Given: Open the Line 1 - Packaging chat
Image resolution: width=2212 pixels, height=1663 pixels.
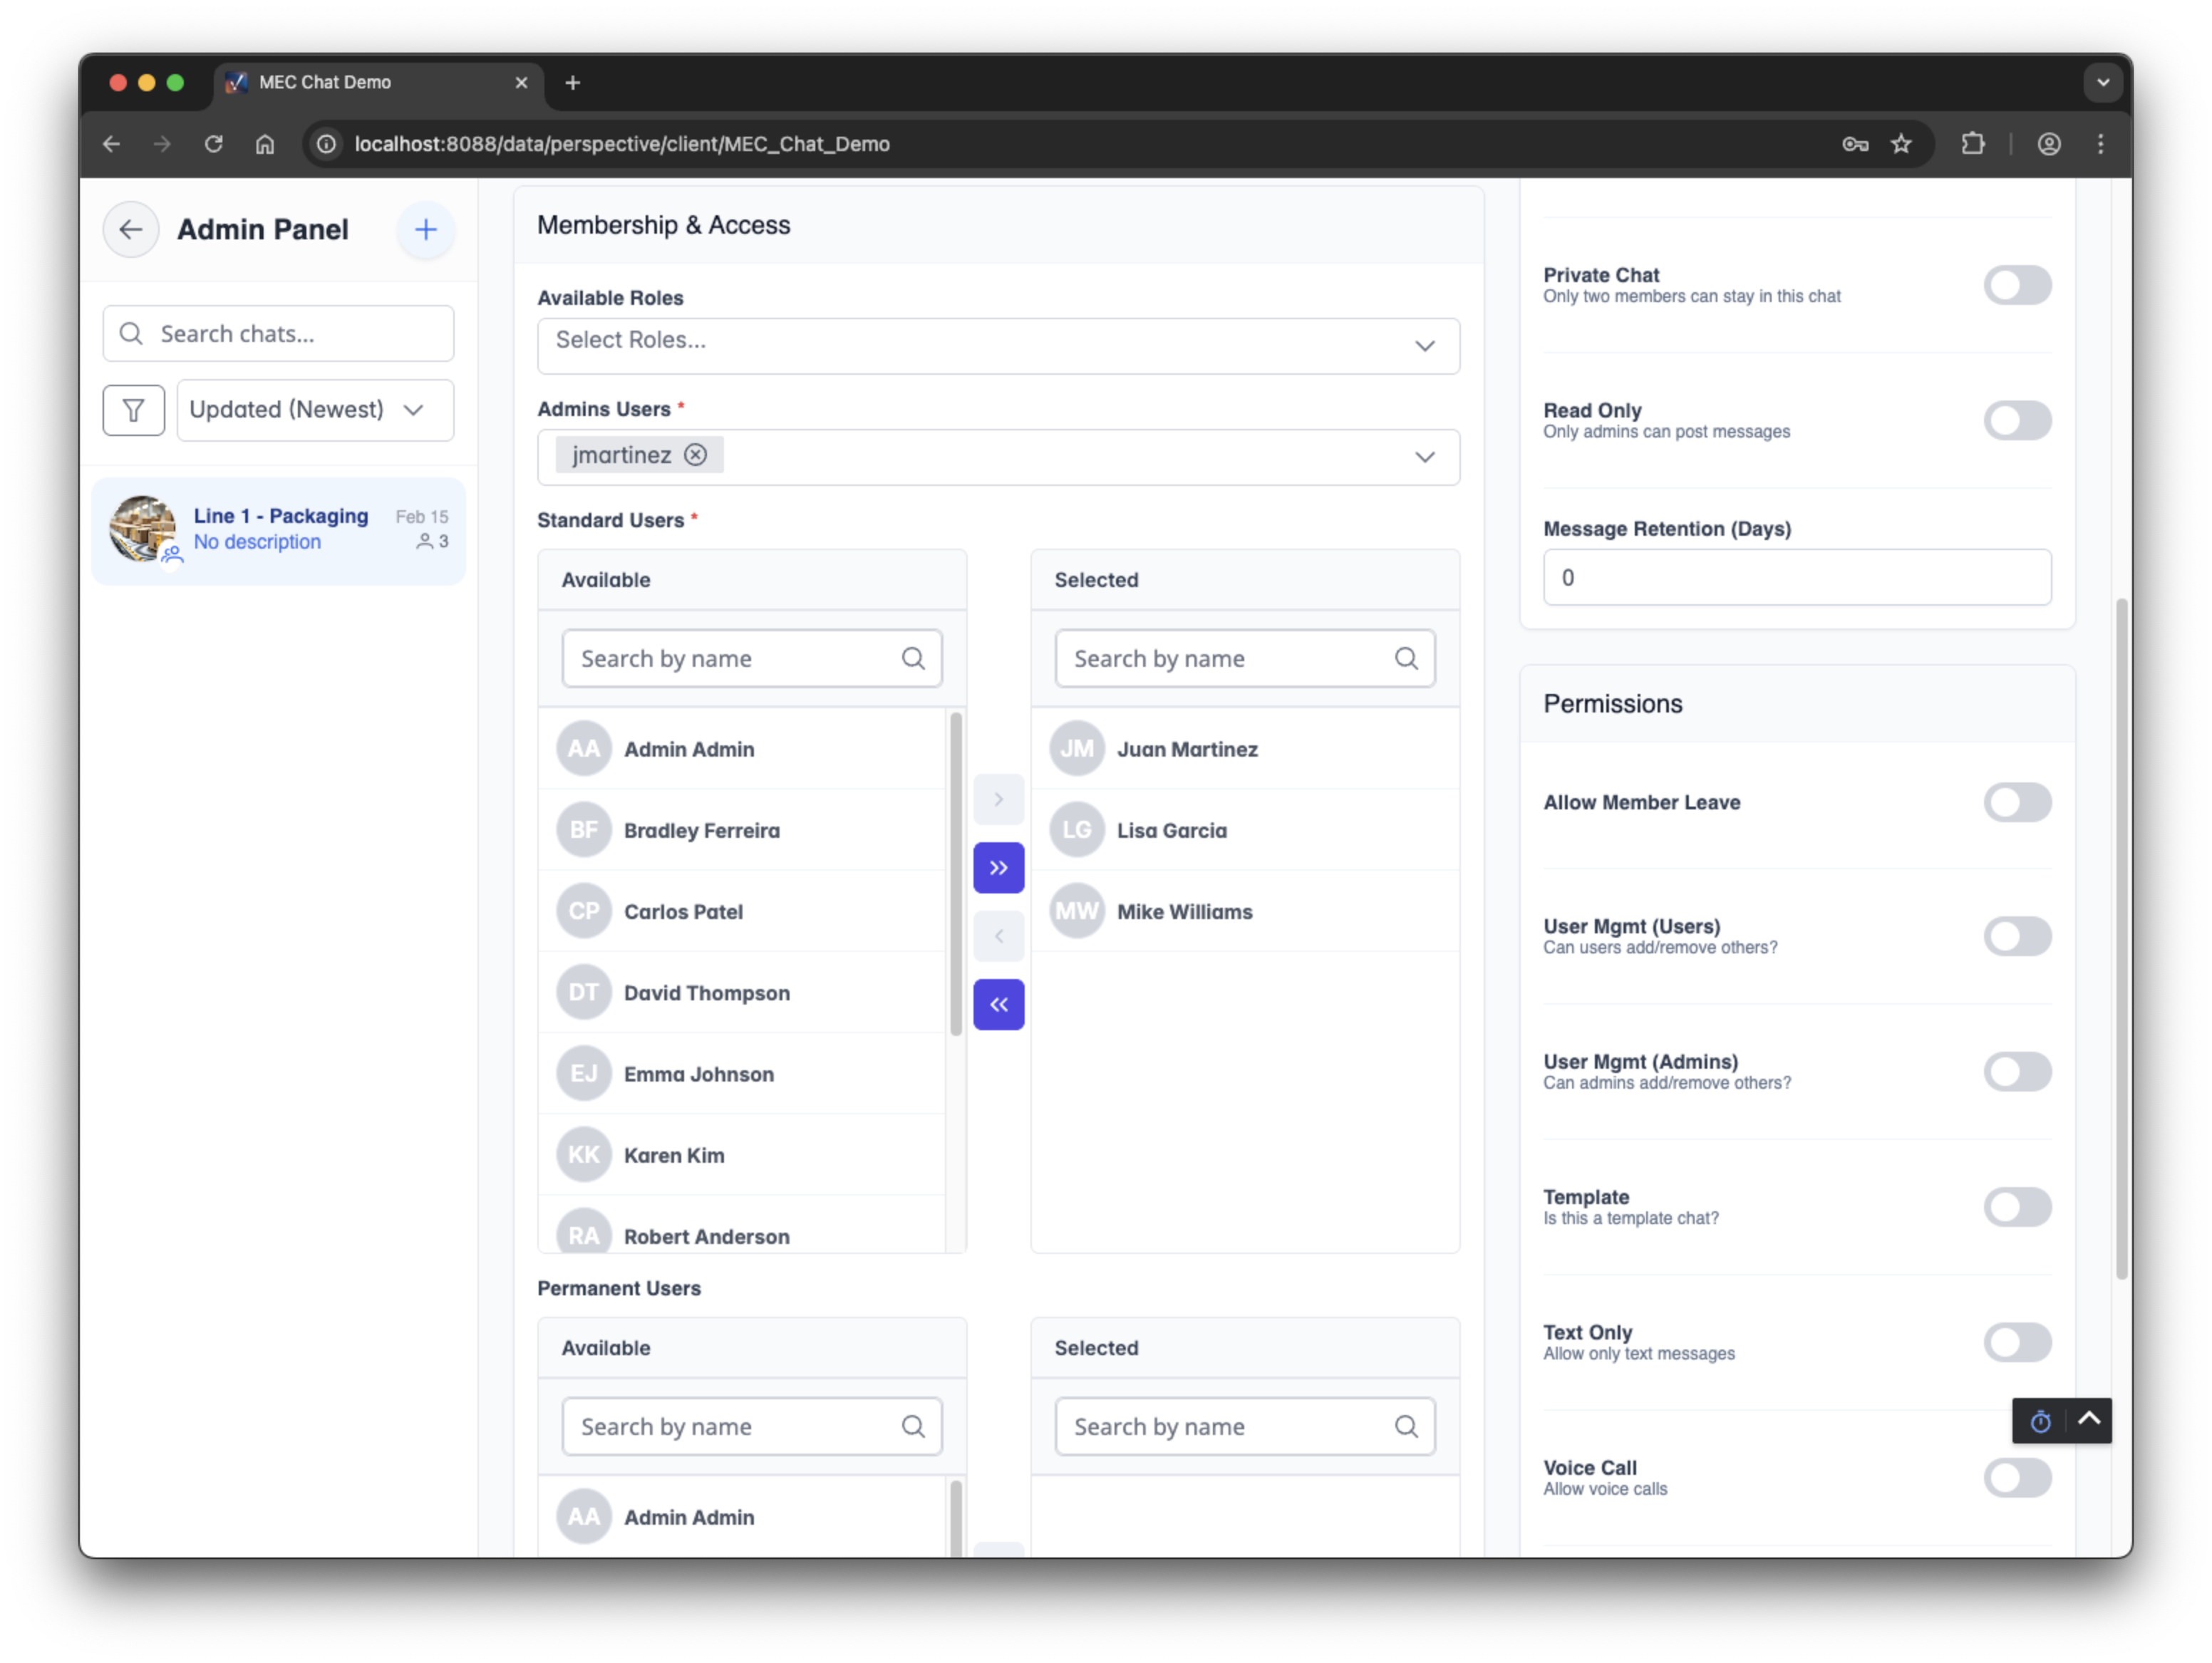Looking at the screenshot, I should 279,529.
